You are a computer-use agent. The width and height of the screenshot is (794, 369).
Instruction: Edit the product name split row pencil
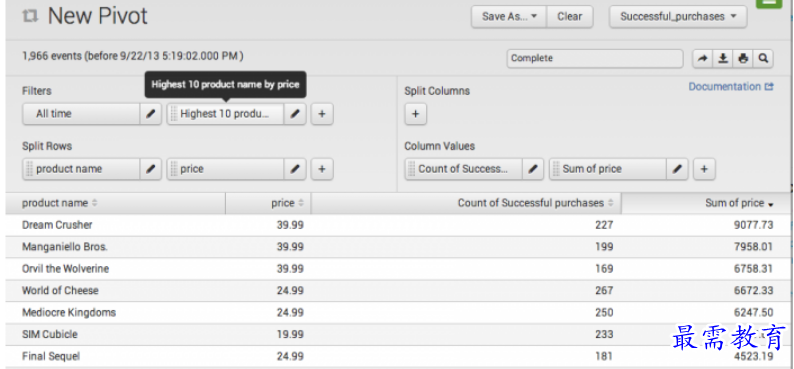coord(150,169)
